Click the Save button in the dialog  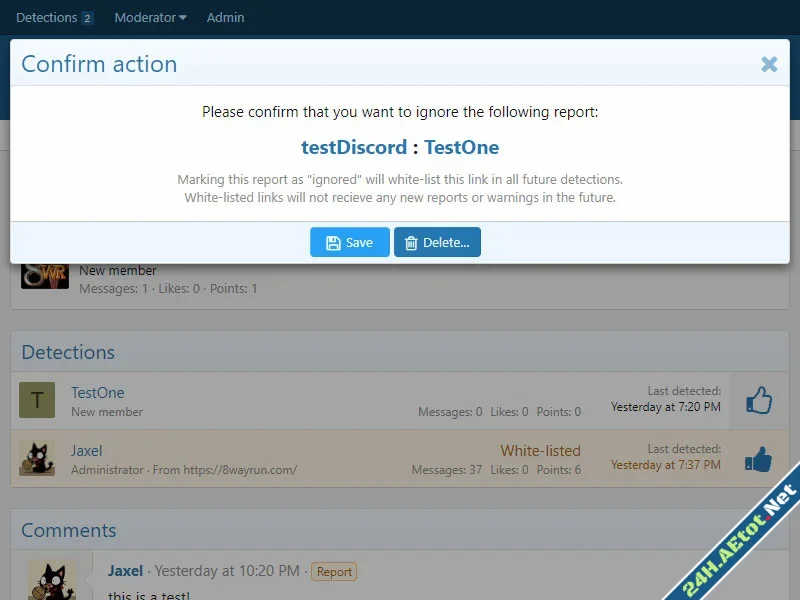pos(349,242)
